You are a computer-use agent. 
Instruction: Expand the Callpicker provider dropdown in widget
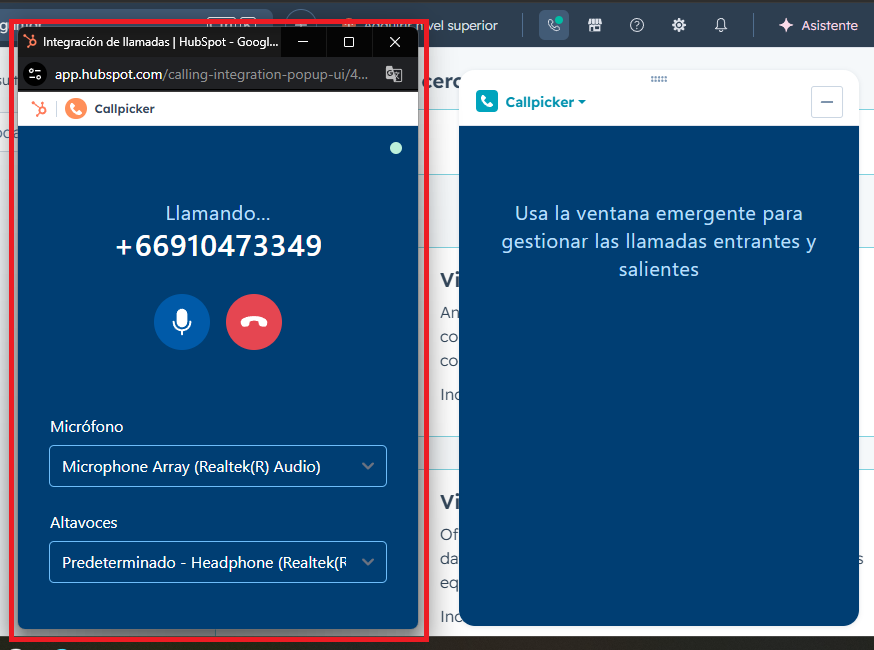pyautogui.click(x=545, y=102)
